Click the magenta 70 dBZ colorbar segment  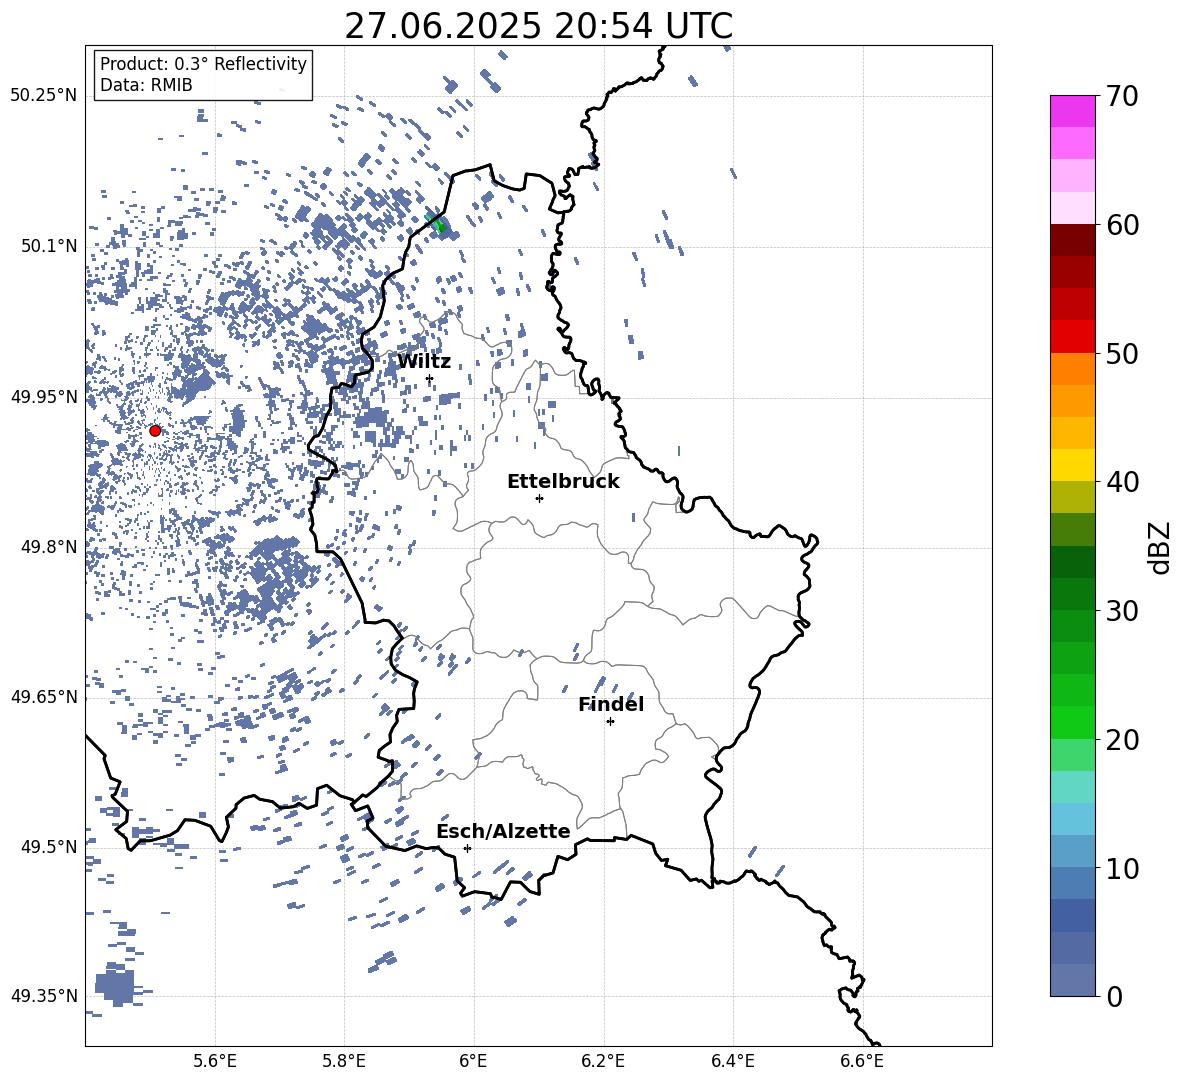pyautogui.click(x=1072, y=111)
